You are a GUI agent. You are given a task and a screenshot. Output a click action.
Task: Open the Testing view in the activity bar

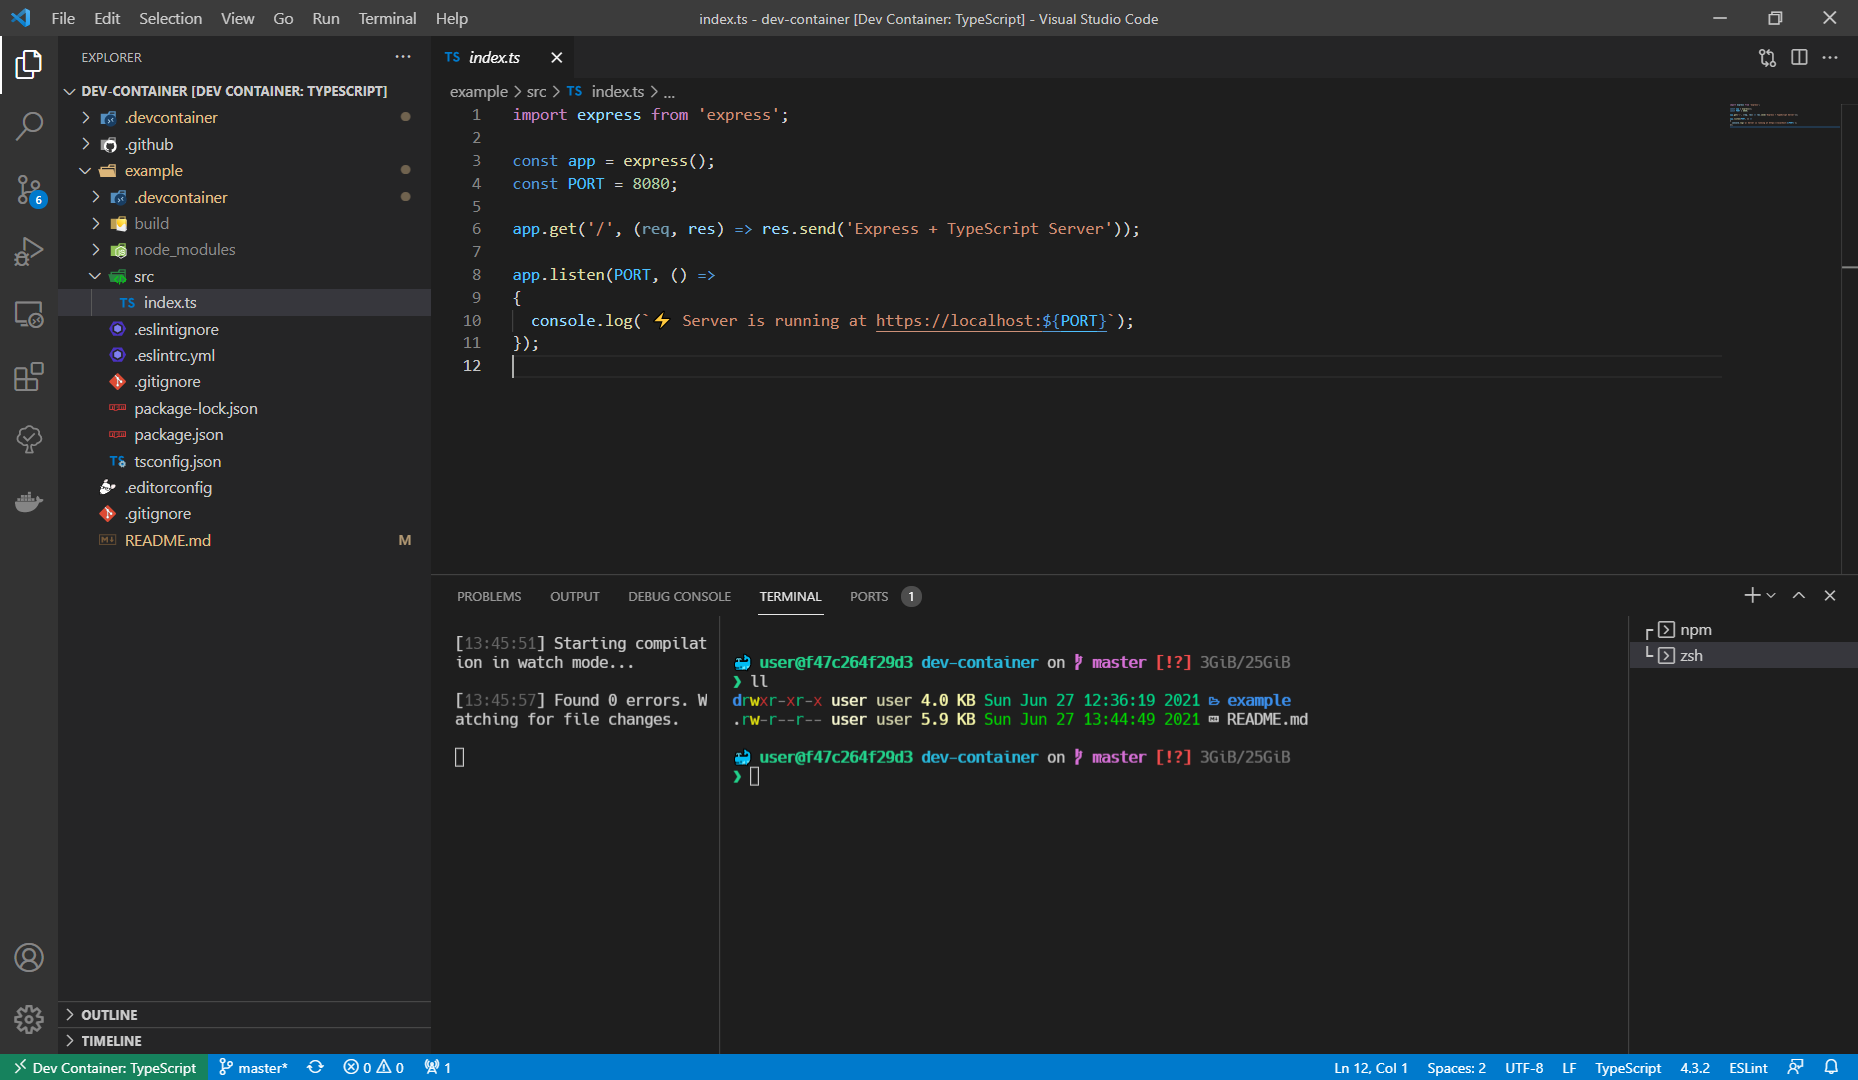(x=29, y=439)
